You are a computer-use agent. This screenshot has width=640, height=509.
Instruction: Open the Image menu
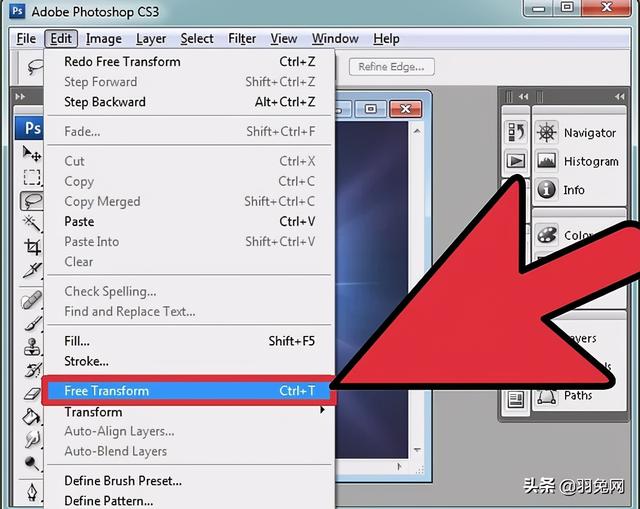tap(104, 39)
